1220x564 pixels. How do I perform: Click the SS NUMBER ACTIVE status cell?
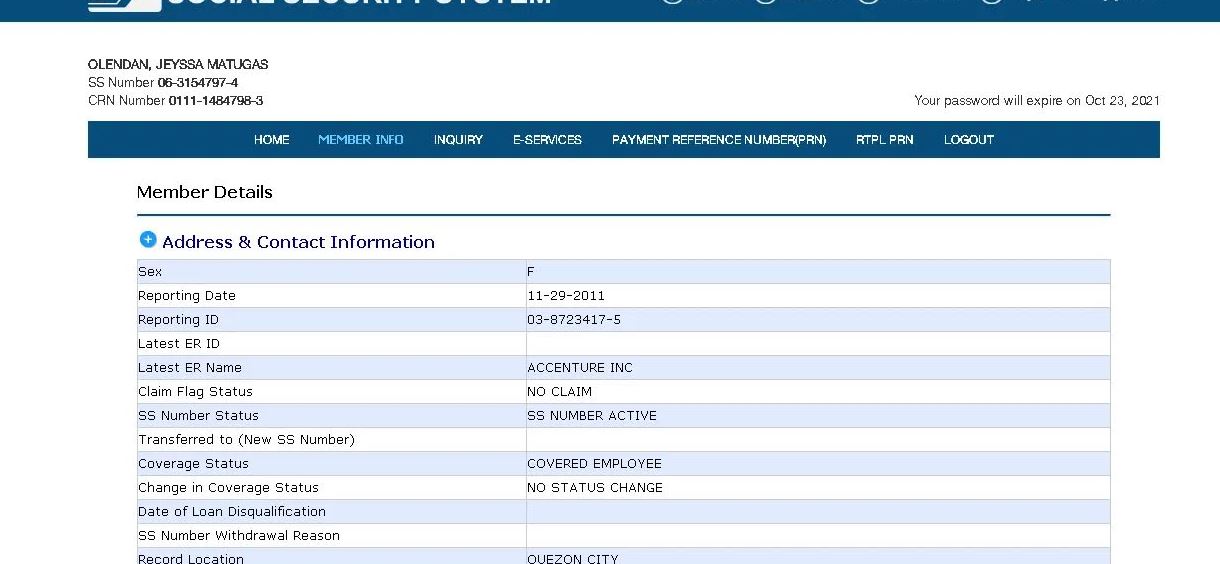[x=592, y=416]
